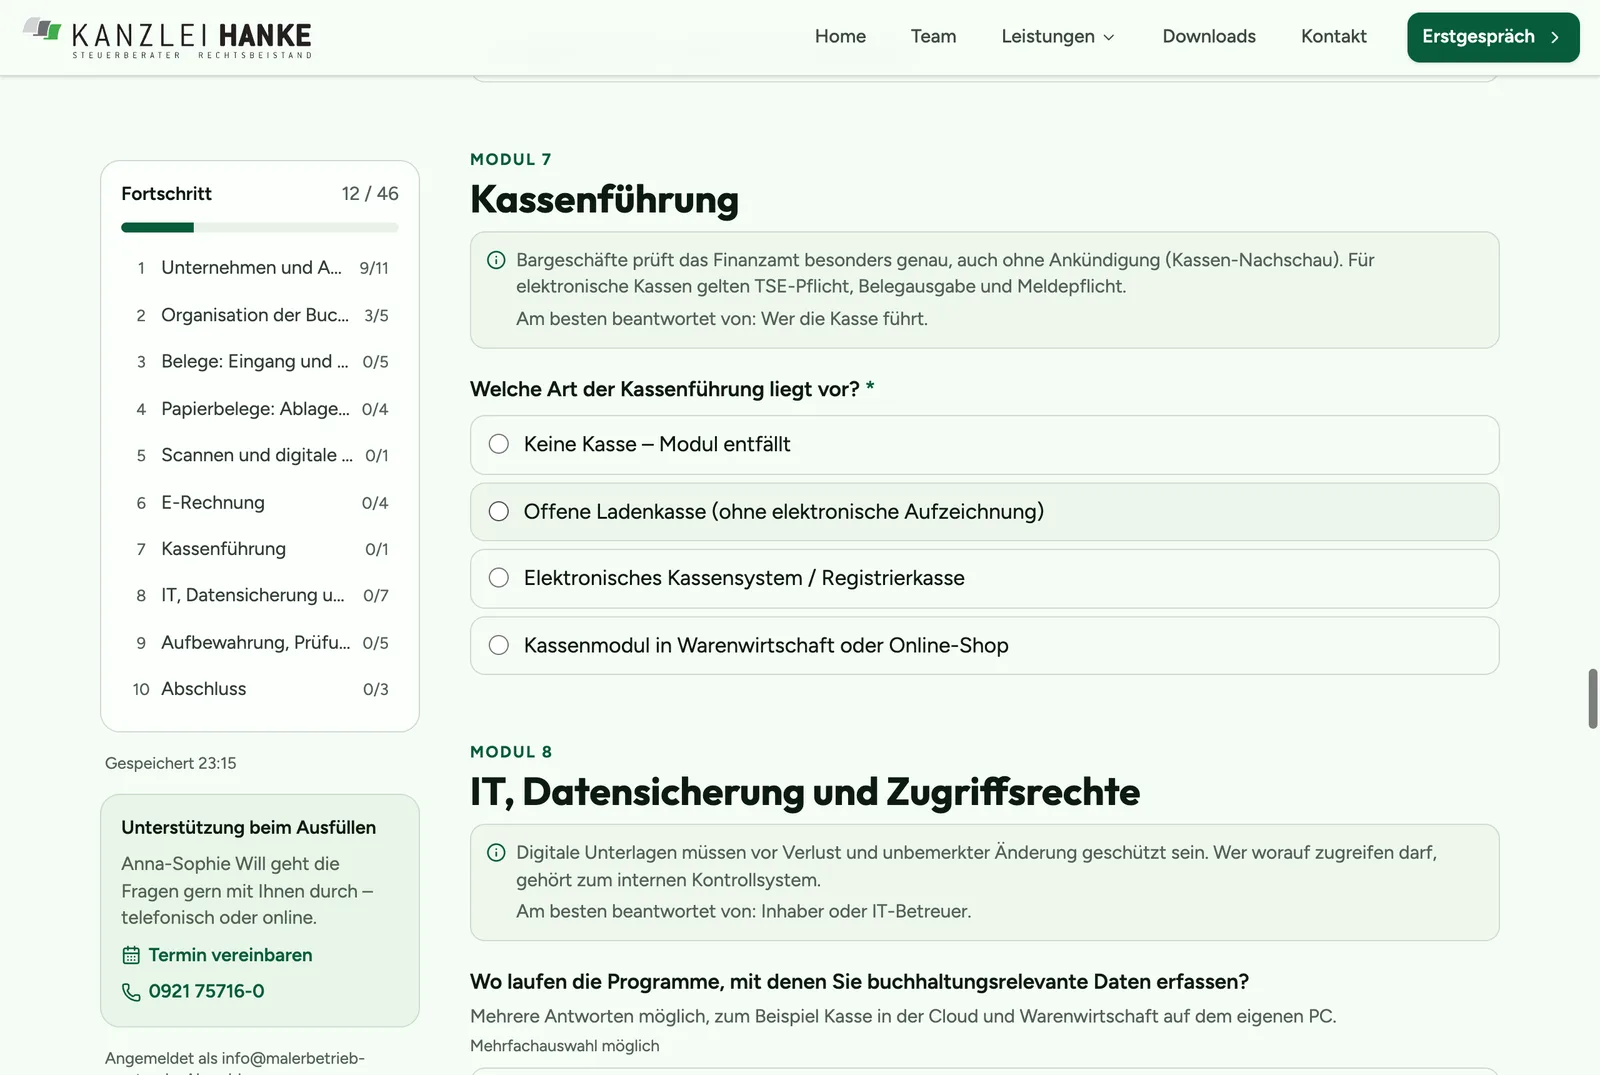
Task: Choose 'Elektronisches Kassensystem / Registrierkasse' option
Action: click(985, 579)
